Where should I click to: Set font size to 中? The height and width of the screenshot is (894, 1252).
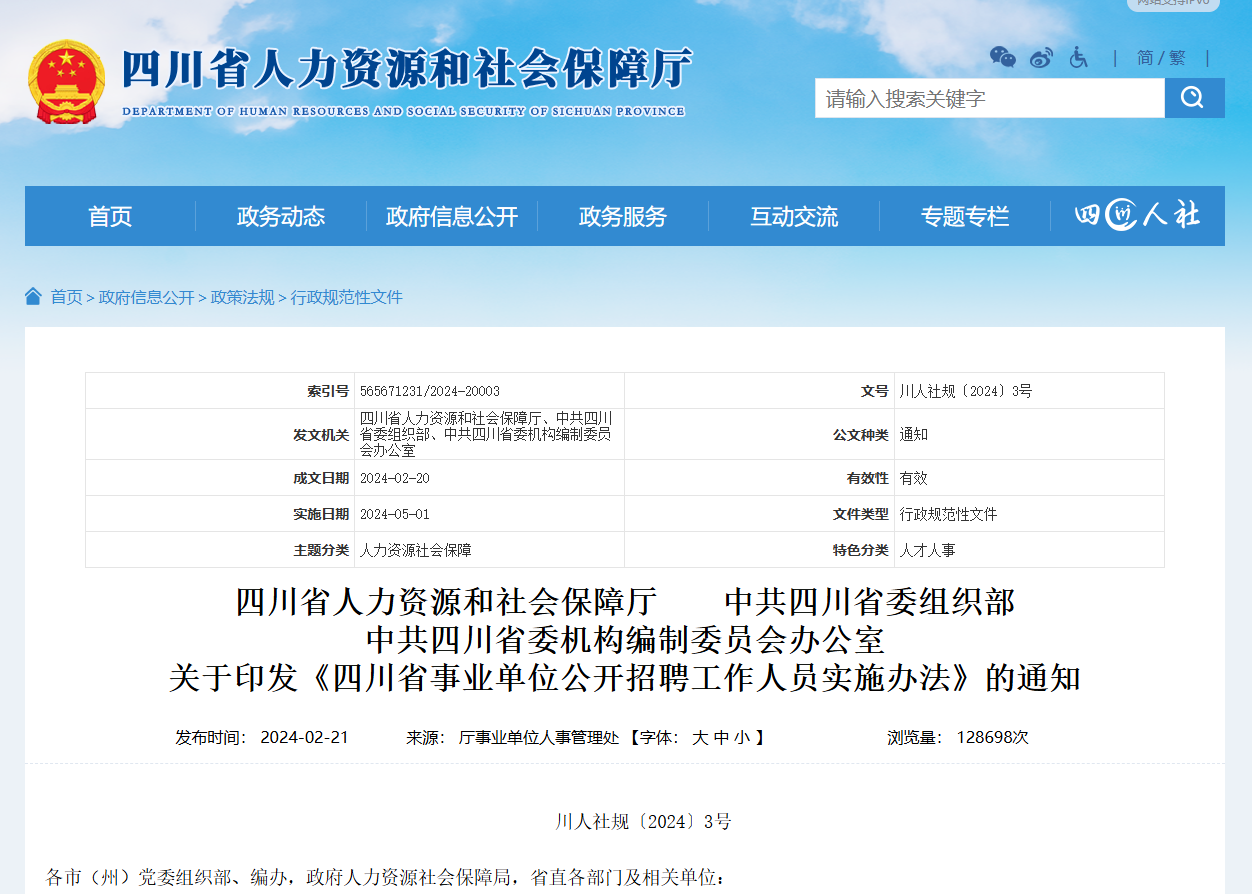click(721, 738)
